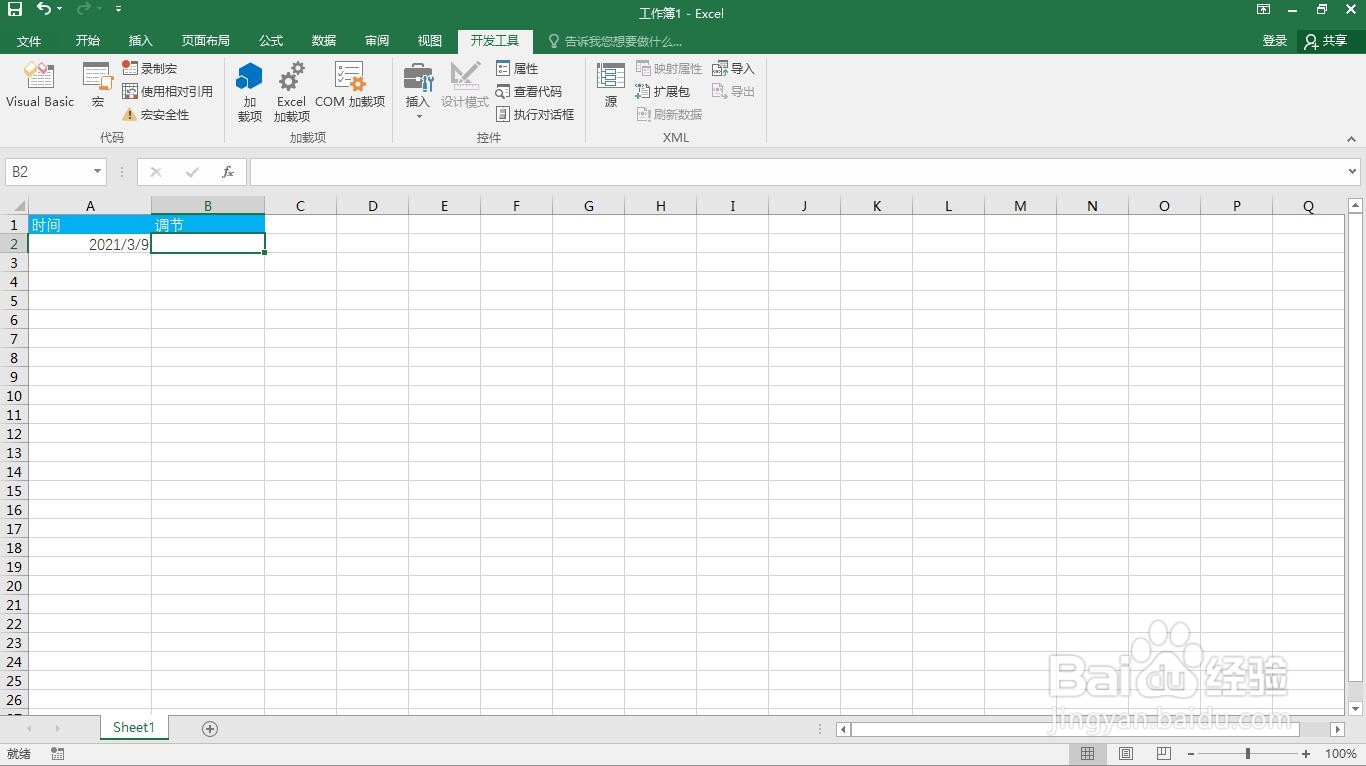Toggle Design Mode (设计模式)

tap(465, 87)
